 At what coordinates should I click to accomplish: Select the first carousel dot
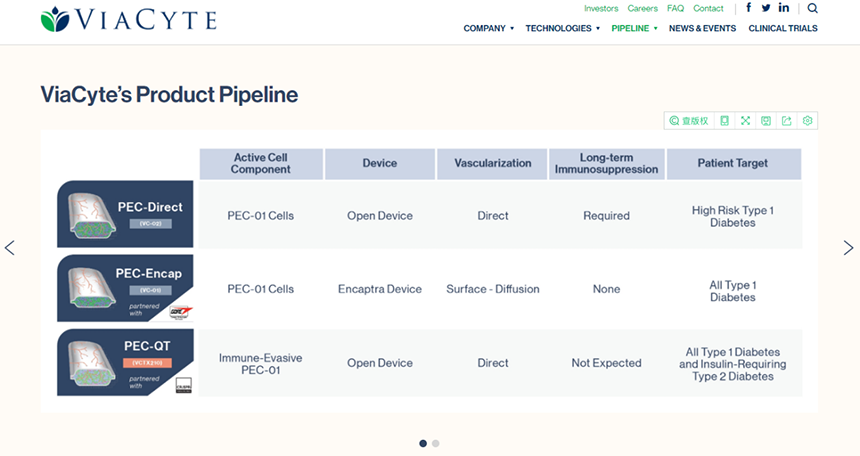pyautogui.click(x=423, y=443)
